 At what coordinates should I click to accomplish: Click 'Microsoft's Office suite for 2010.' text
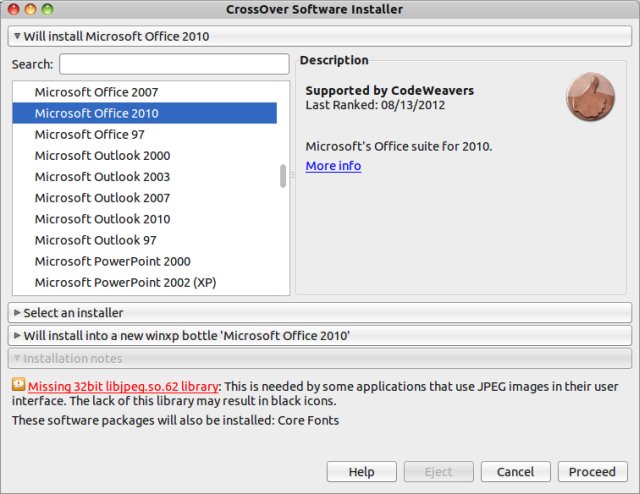pyautogui.click(x=399, y=146)
